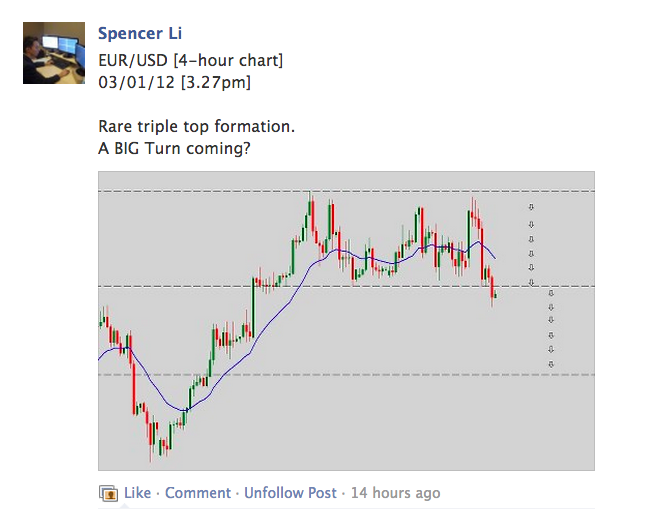Open Spencer Li's profile name link
This screenshot has width=655, height=509.
[x=140, y=35]
